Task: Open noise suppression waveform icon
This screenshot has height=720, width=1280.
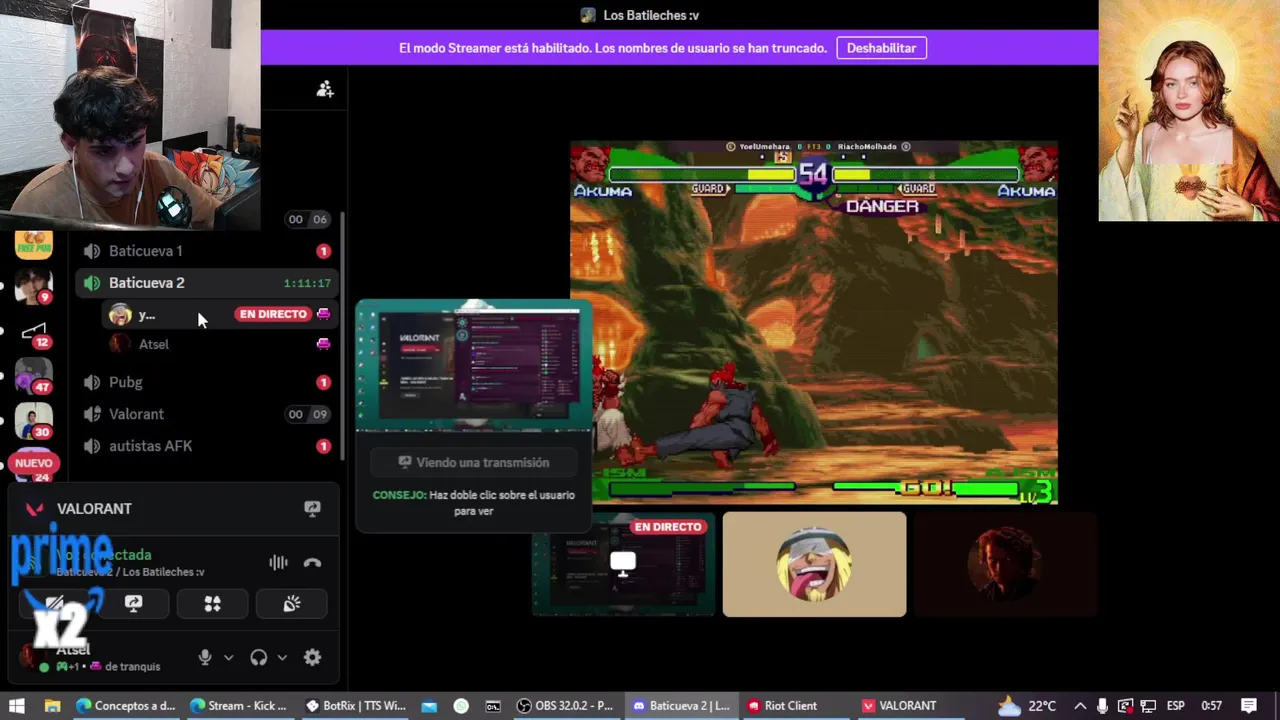Action: (278, 563)
